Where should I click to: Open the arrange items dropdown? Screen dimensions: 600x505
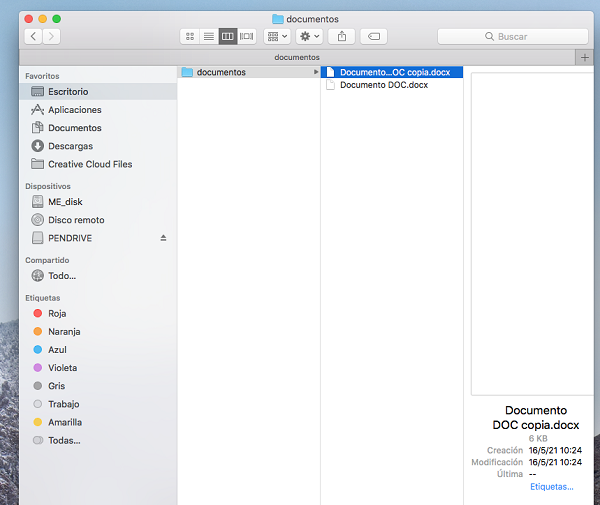[277, 36]
